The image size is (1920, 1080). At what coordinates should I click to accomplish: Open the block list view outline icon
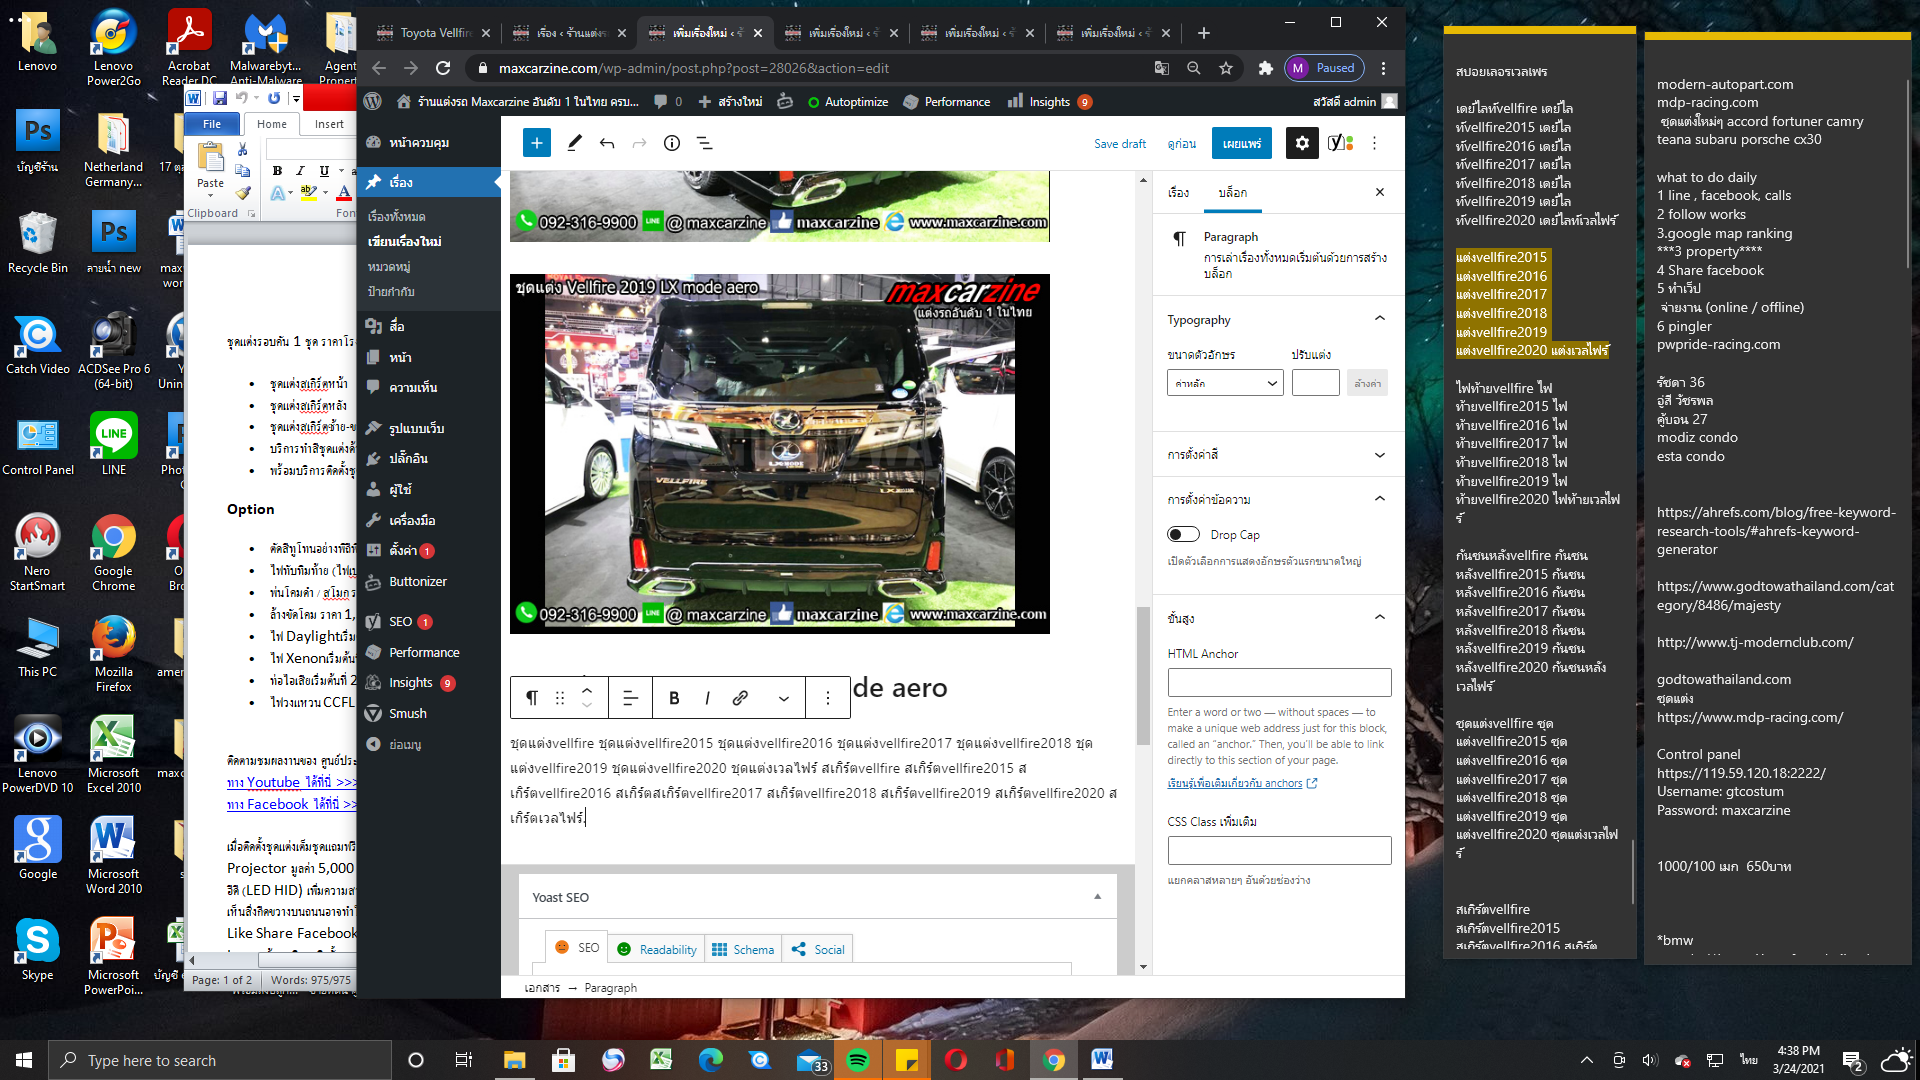point(704,143)
